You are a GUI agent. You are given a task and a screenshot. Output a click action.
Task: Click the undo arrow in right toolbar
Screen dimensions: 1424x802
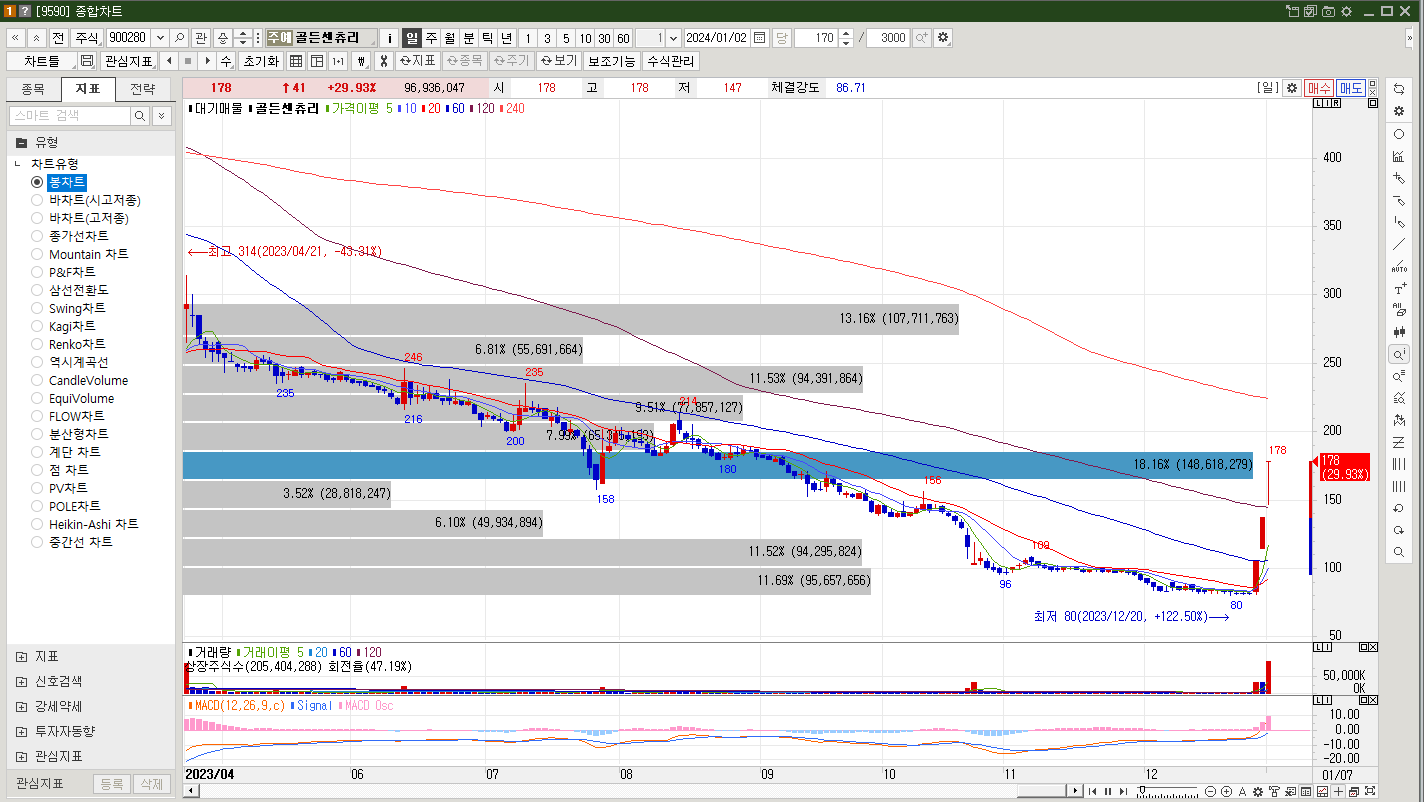tap(1399, 508)
